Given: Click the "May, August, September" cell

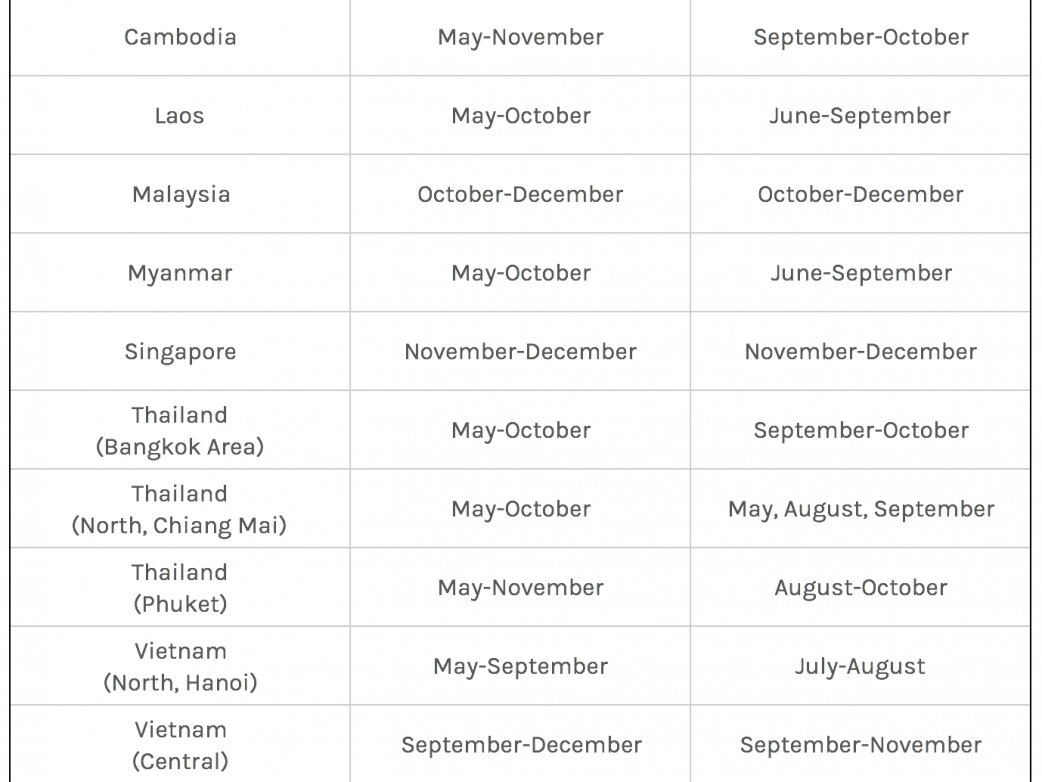Looking at the screenshot, I should coord(860,509).
